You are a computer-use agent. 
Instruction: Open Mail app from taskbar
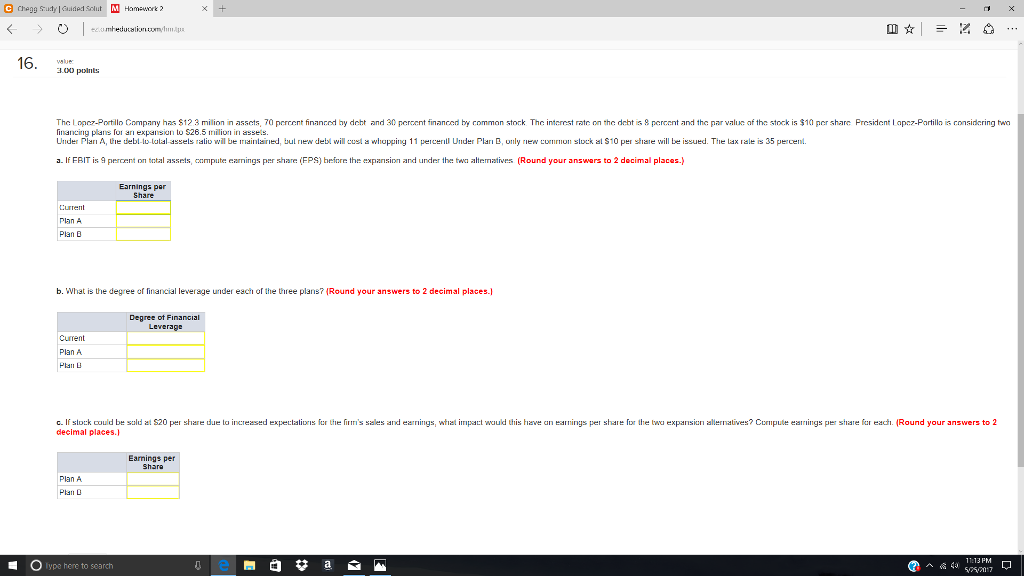[x=354, y=566]
